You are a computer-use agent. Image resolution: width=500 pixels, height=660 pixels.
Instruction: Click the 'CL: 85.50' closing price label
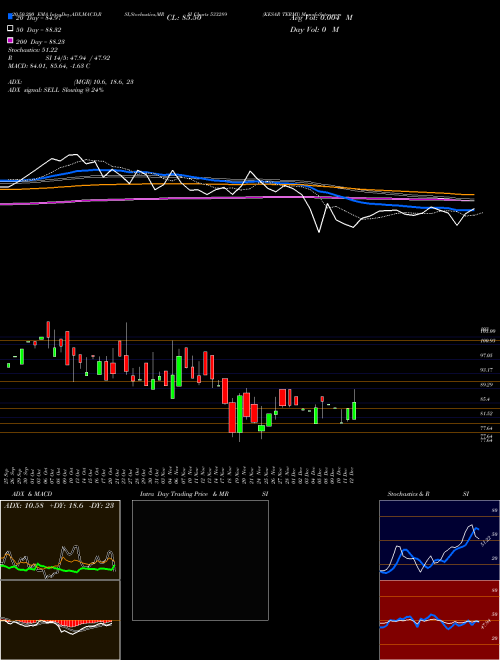pyautogui.click(x=184, y=18)
